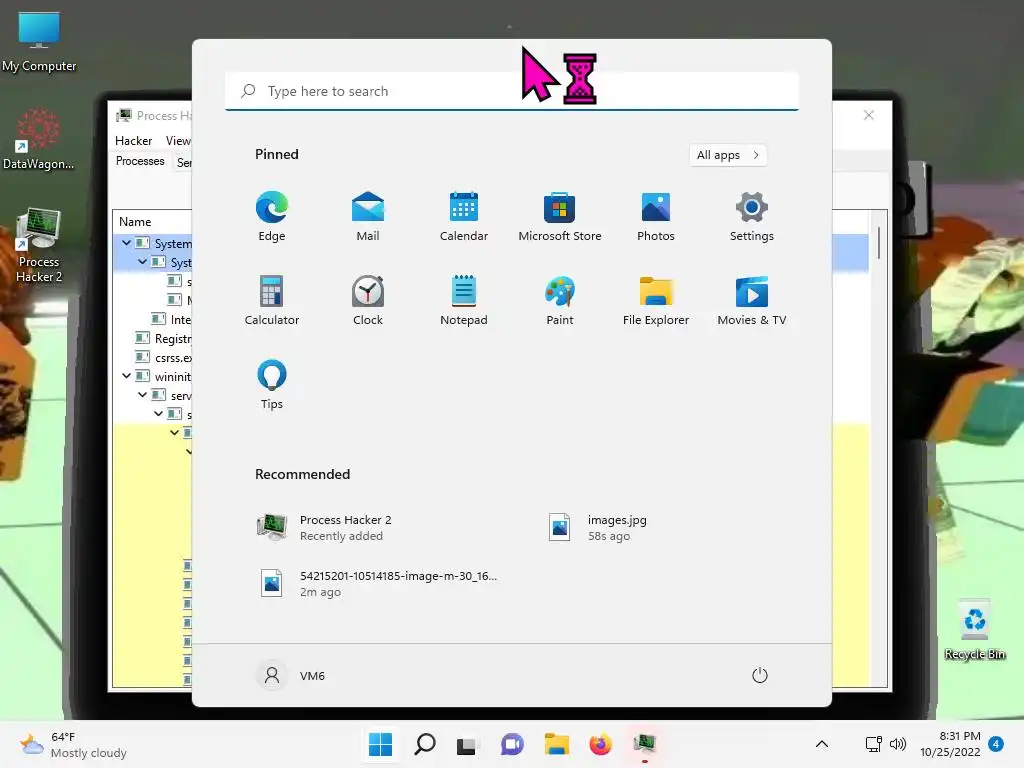The image size is (1024, 768).
Task: Collapse the top System row in Process Hacker
Action: 126,243
